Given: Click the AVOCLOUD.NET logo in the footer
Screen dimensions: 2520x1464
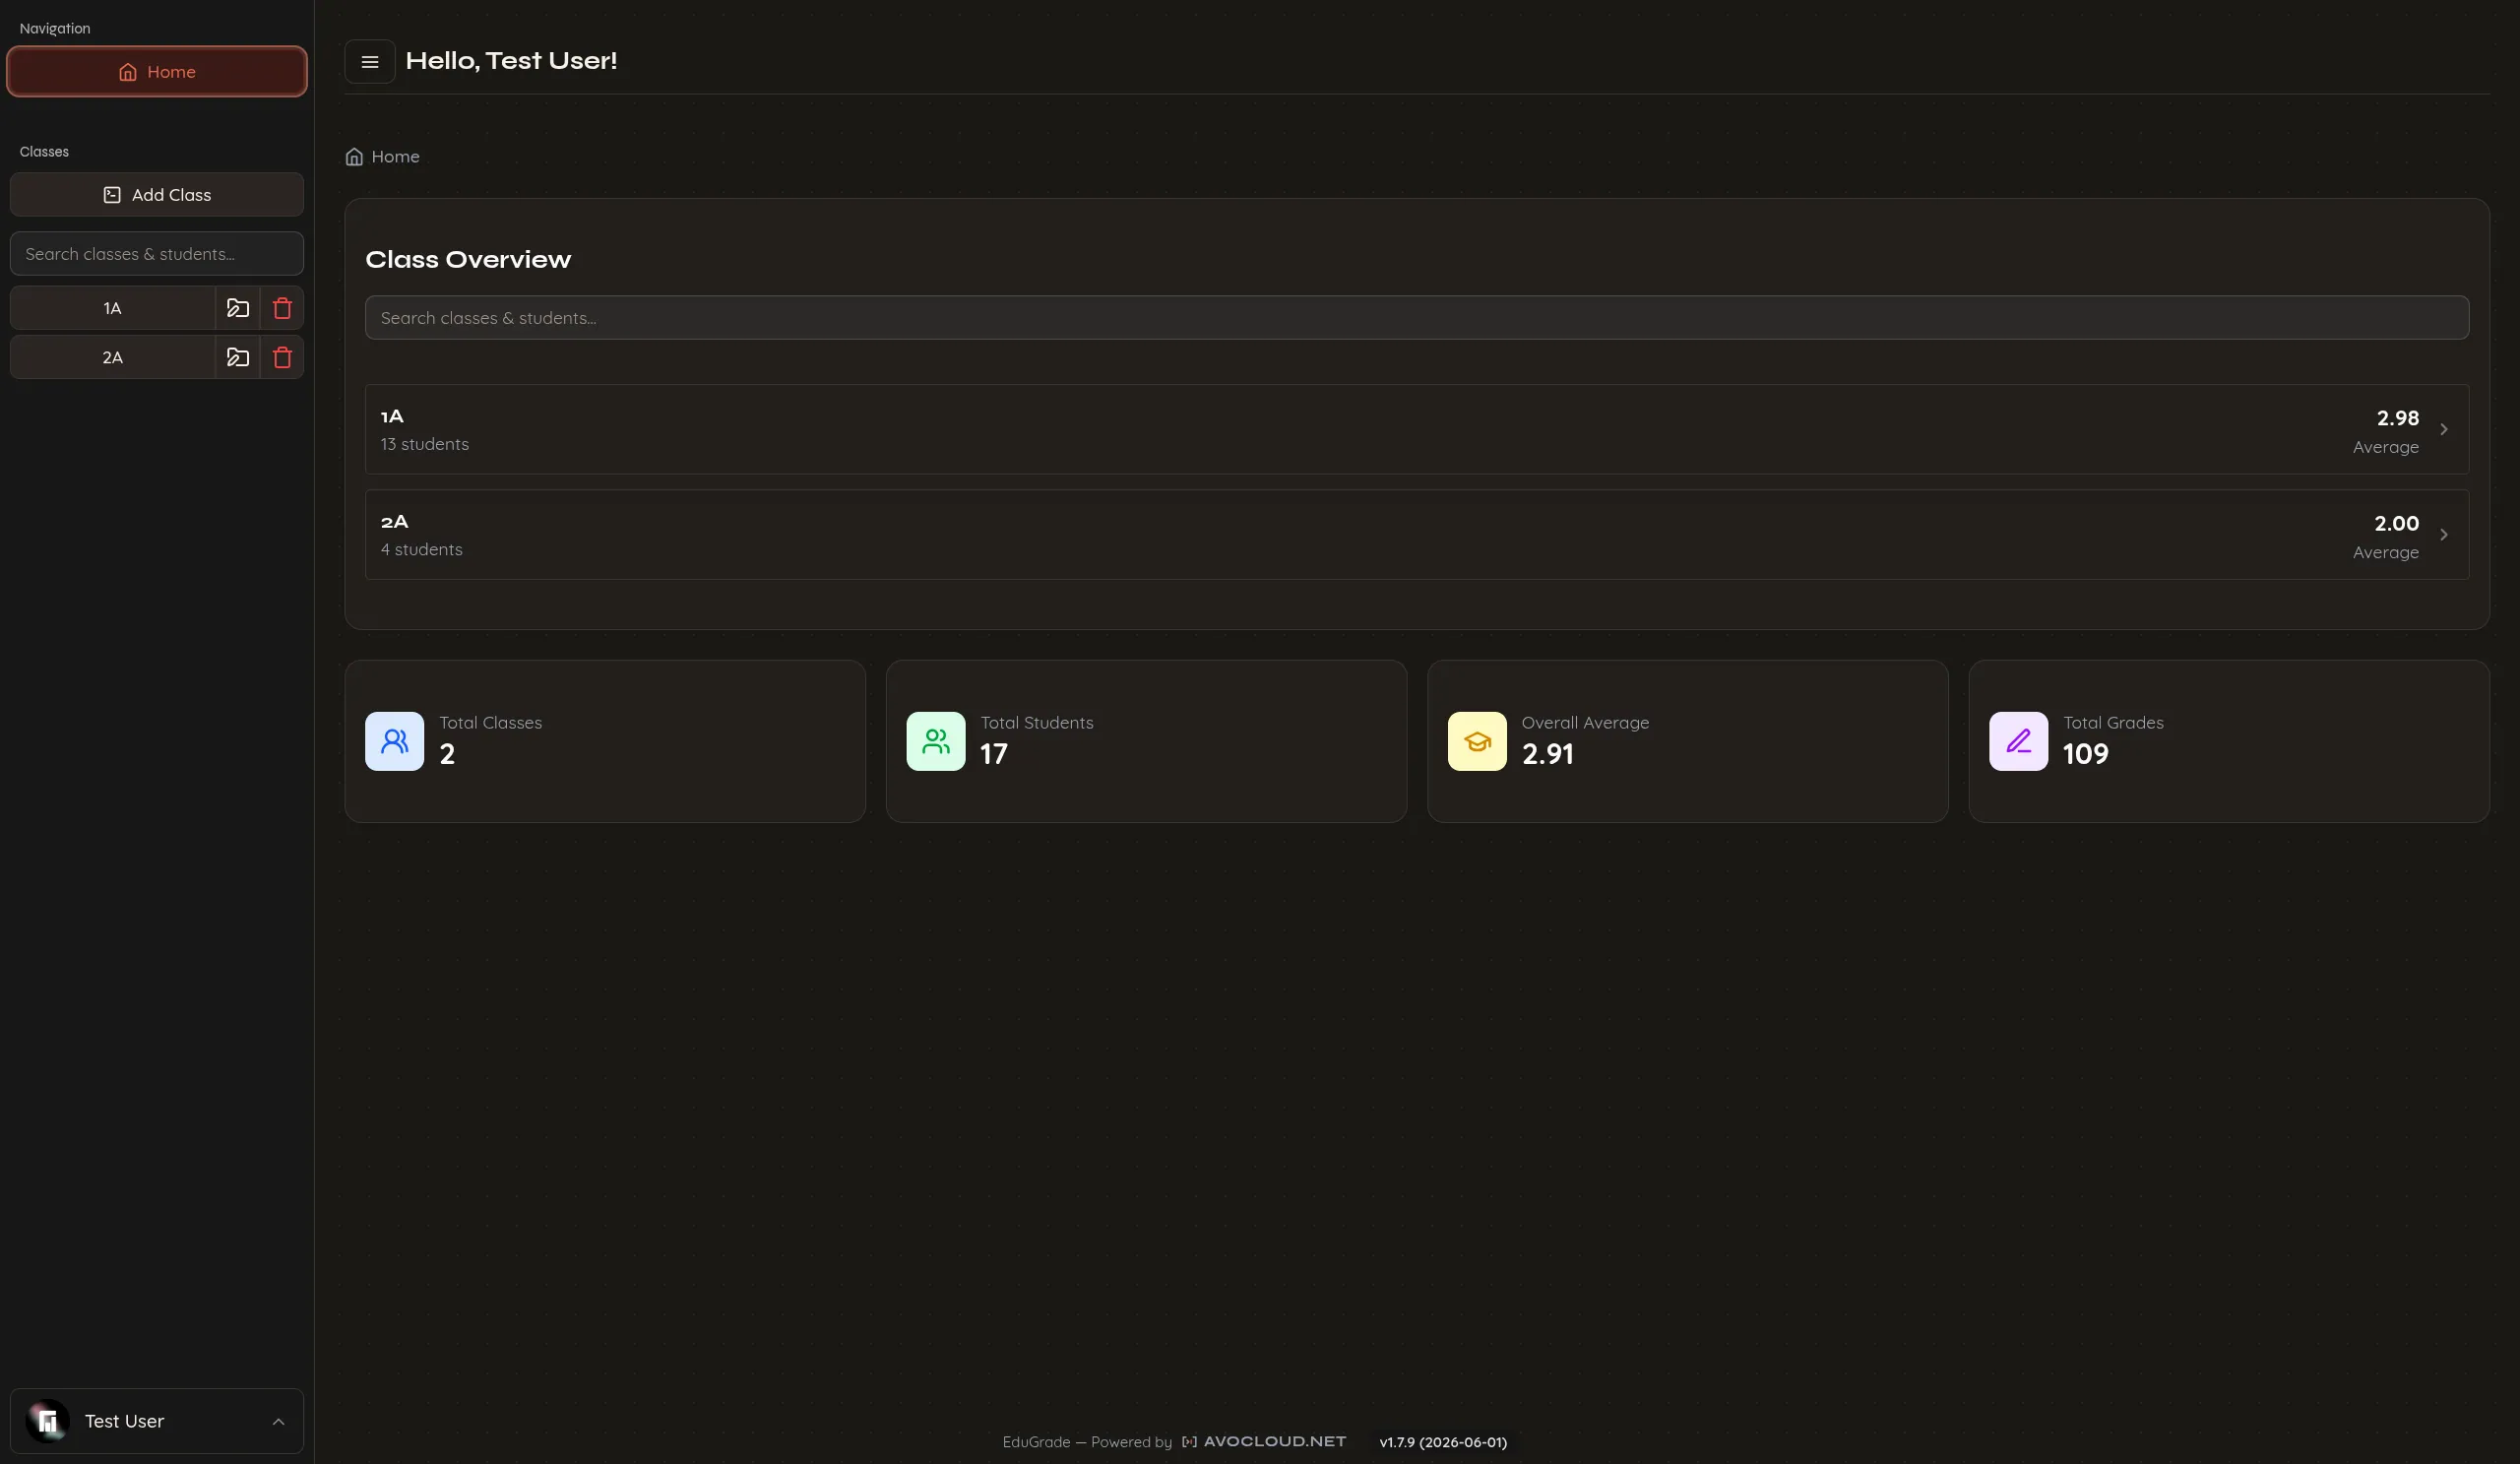Looking at the screenshot, I should coord(1264,1441).
